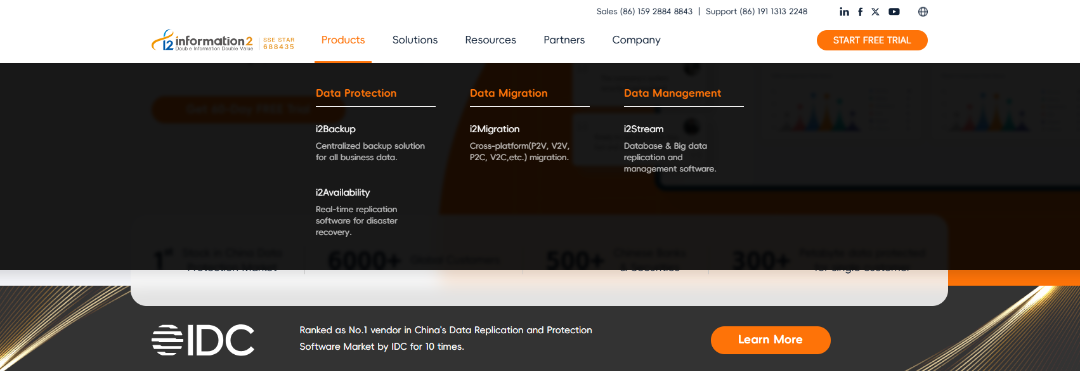Click 'Cross-platform(P2V, V2V' migration description
Screen dimensions: 1080x371
coord(520,151)
